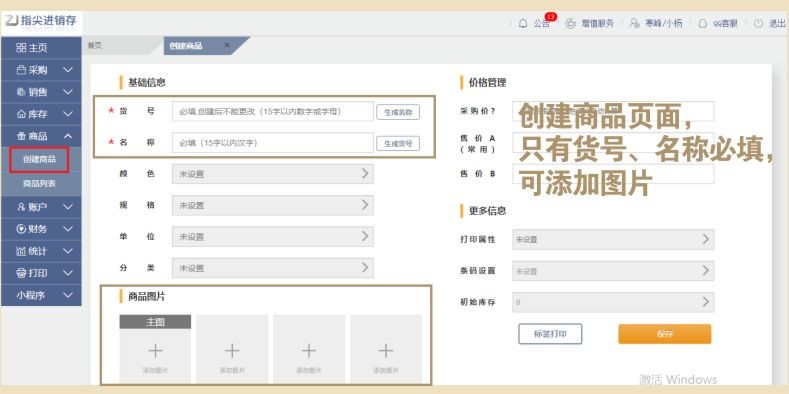Screen dimensions: 789x394
Task: Switch to the 创建商品 tab
Action: (185, 46)
